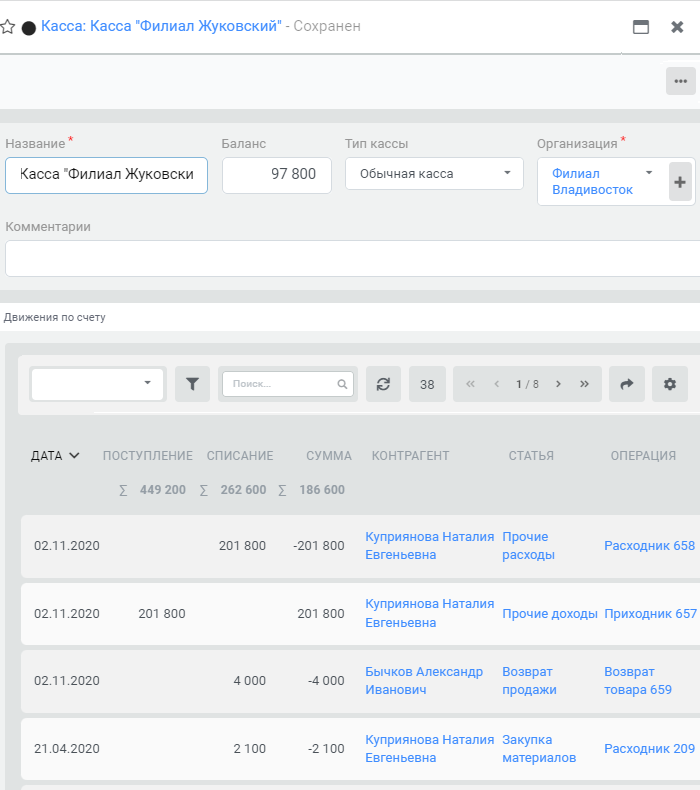The width and height of the screenshot is (700, 790).
Task: Maximize the cash register window
Action: coord(641,27)
